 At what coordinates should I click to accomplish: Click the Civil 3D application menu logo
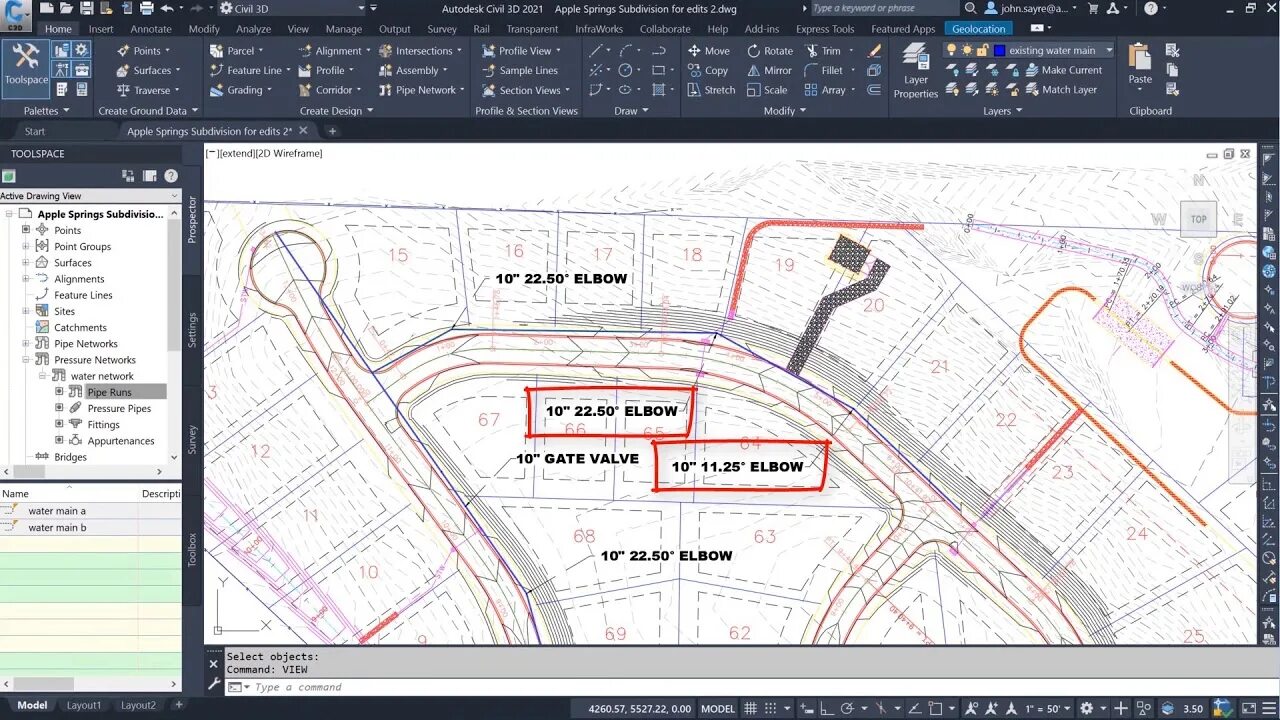16,14
